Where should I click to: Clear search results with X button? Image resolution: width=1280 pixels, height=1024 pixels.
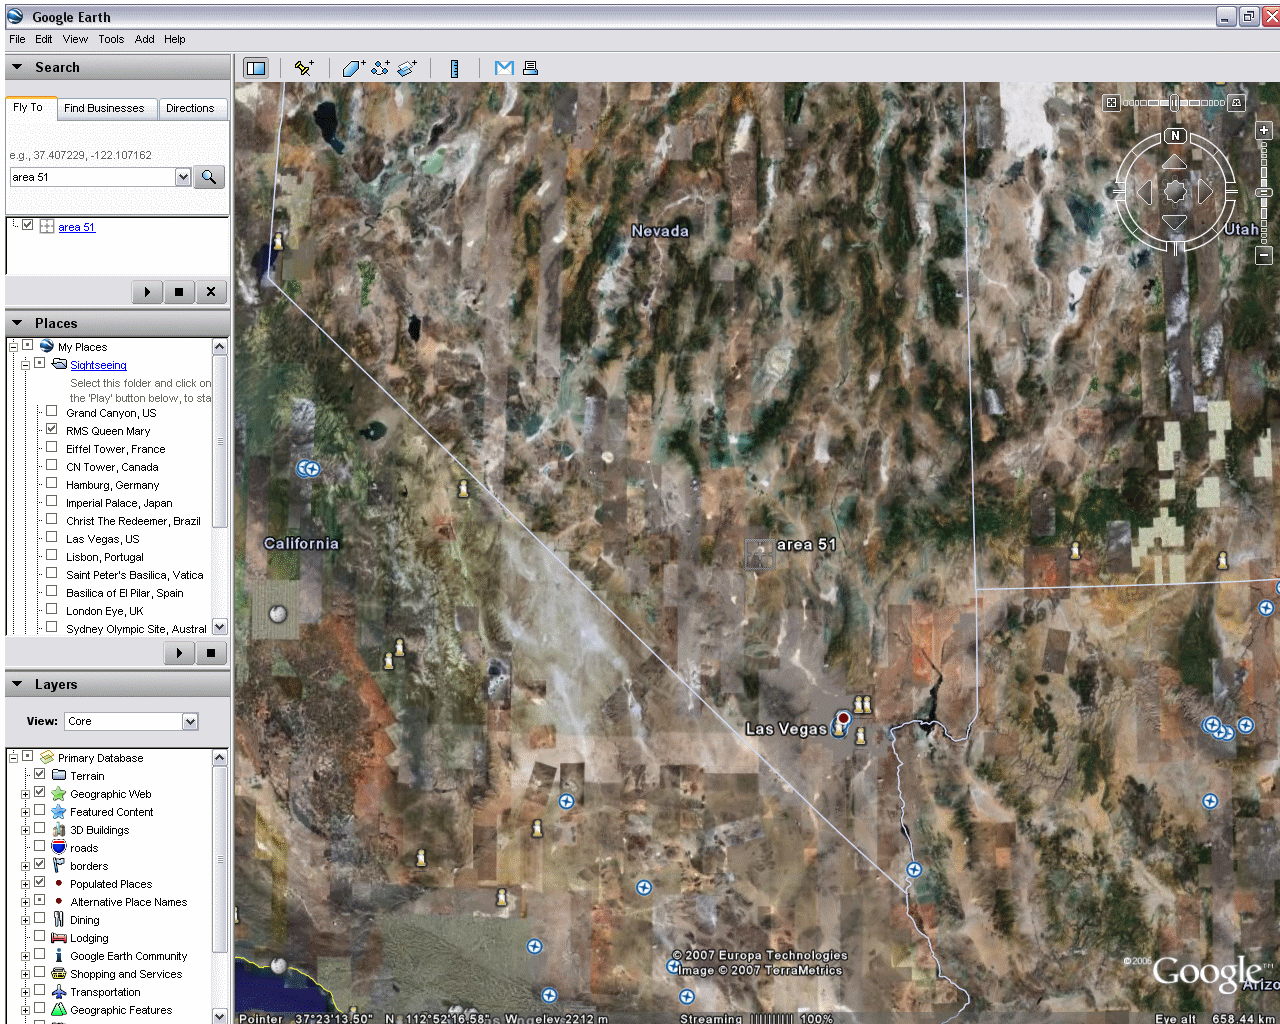(x=211, y=292)
